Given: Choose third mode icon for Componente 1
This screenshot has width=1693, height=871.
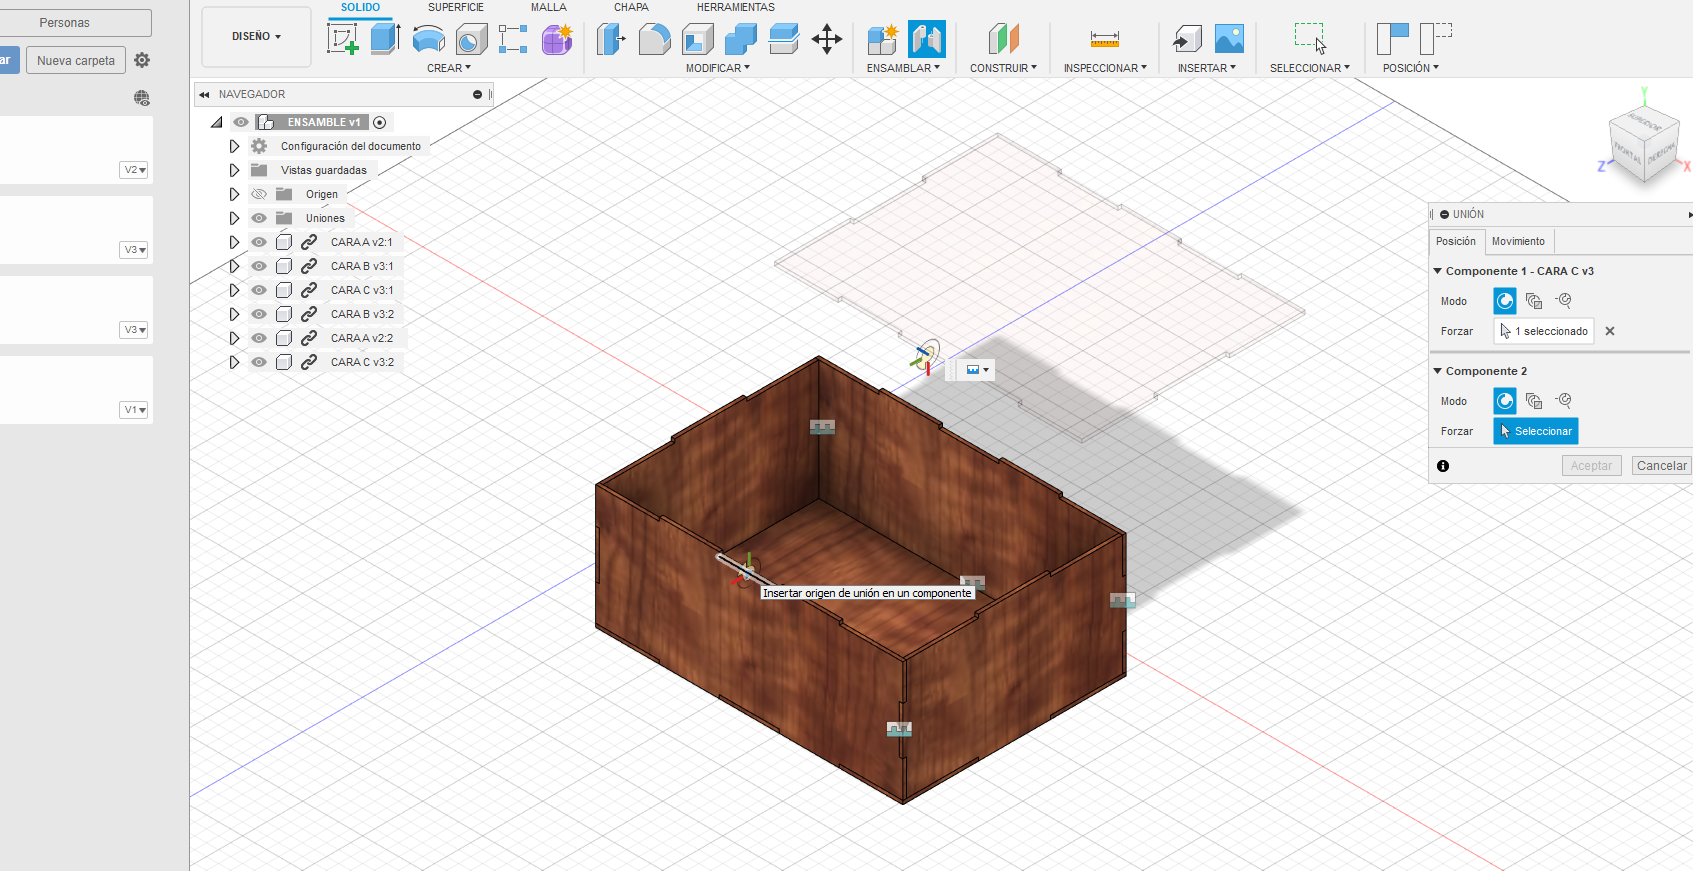Looking at the screenshot, I should click(x=1564, y=301).
